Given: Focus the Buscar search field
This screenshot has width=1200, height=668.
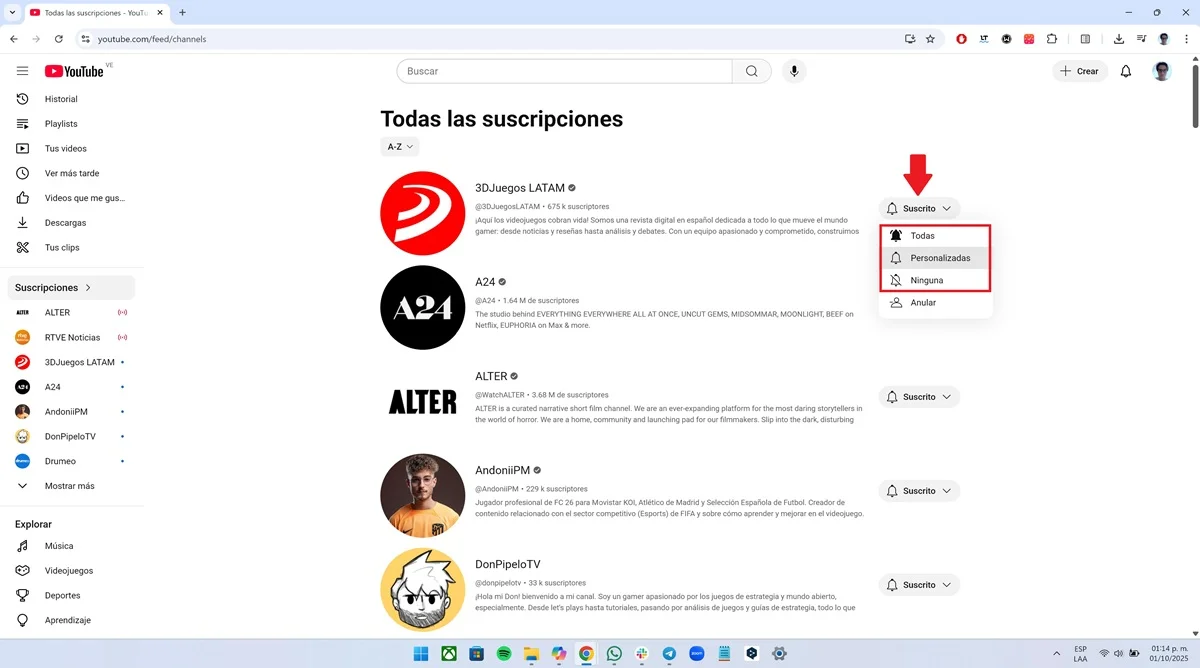Looking at the screenshot, I should [565, 71].
